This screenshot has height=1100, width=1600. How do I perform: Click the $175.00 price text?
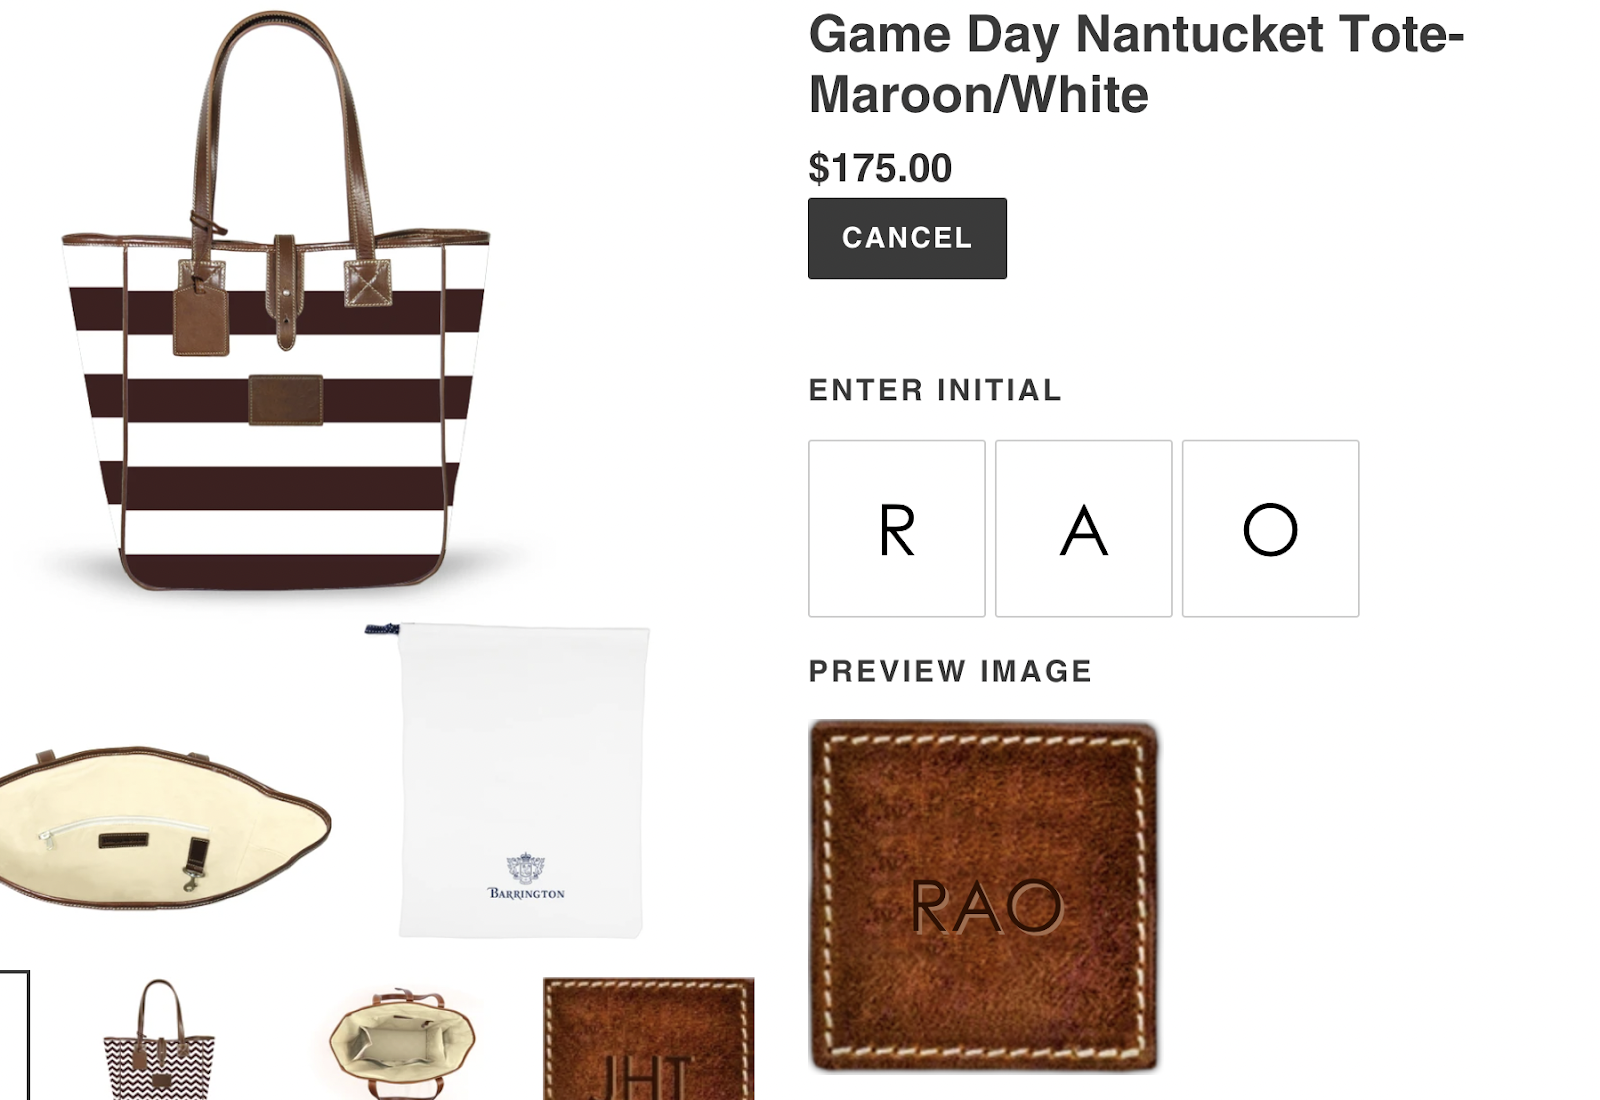[880, 168]
